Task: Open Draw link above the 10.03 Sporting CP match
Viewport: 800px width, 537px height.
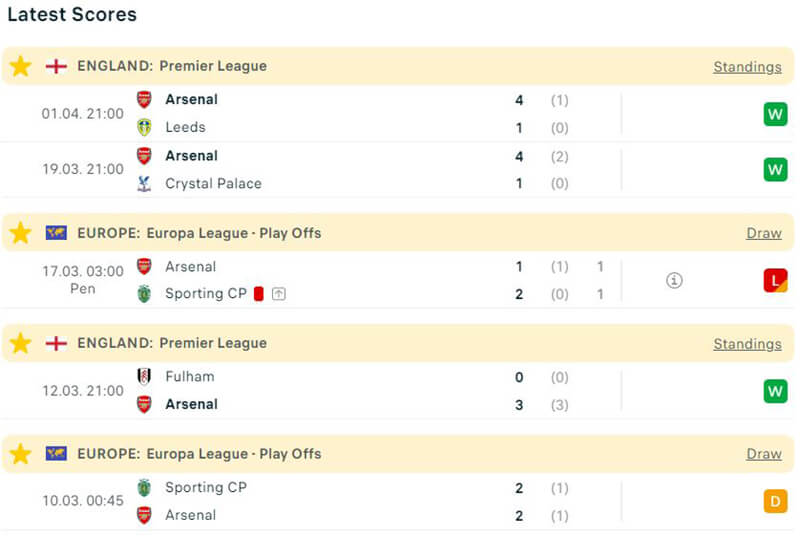Action: click(763, 453)
